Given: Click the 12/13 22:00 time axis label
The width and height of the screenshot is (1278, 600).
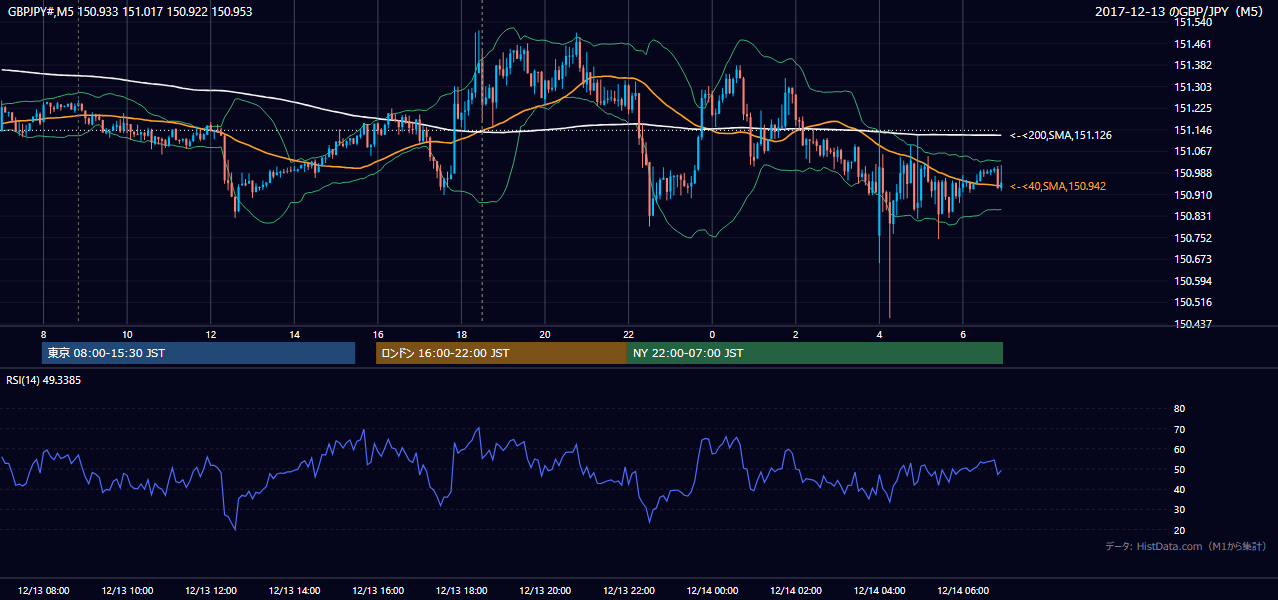Looking at the screenshot, I should [628, 591].
